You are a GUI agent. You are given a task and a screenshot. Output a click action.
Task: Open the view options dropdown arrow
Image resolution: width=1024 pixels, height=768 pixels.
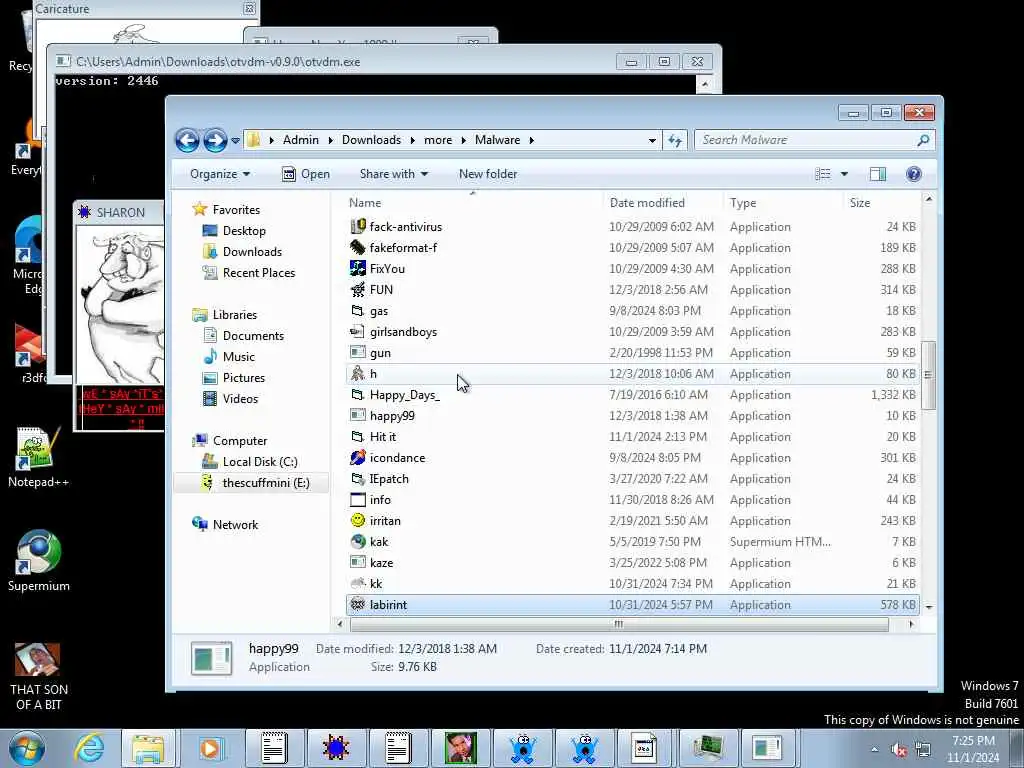point(844,174)
